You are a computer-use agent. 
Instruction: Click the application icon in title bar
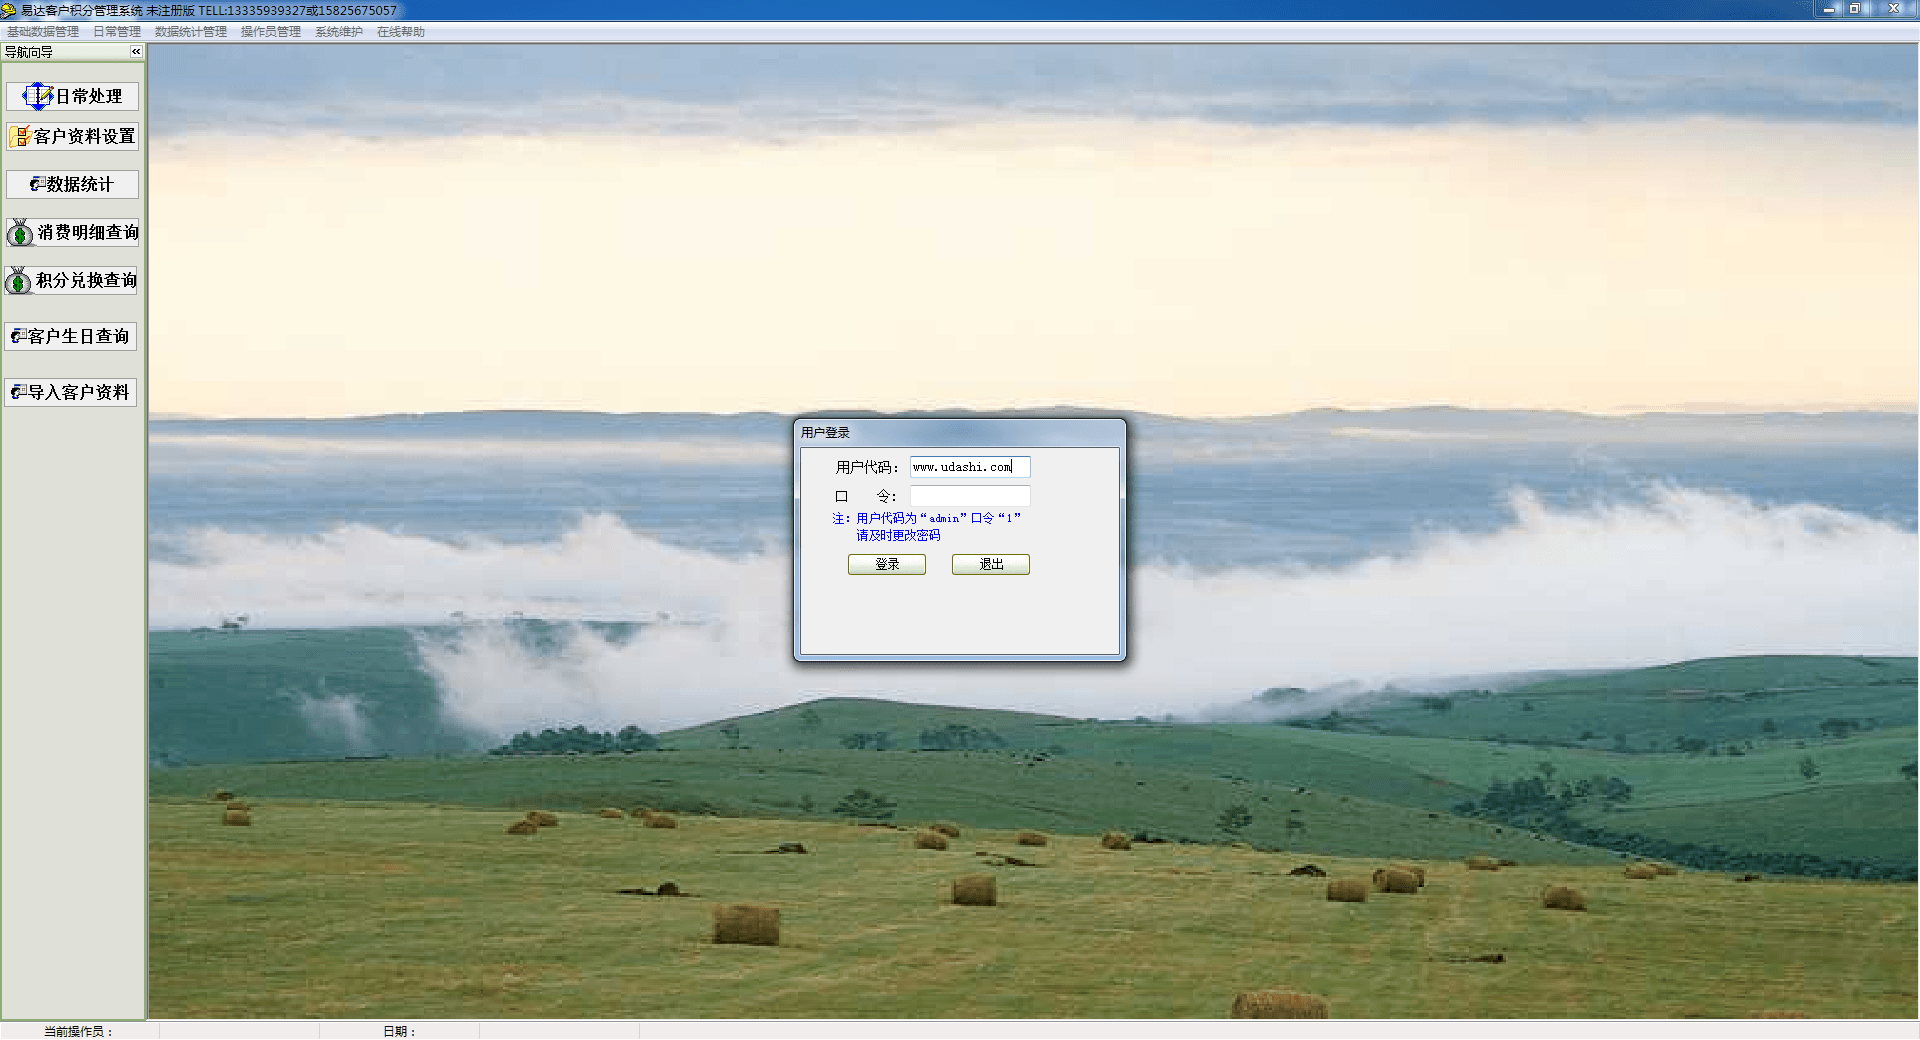coord(9,10)
